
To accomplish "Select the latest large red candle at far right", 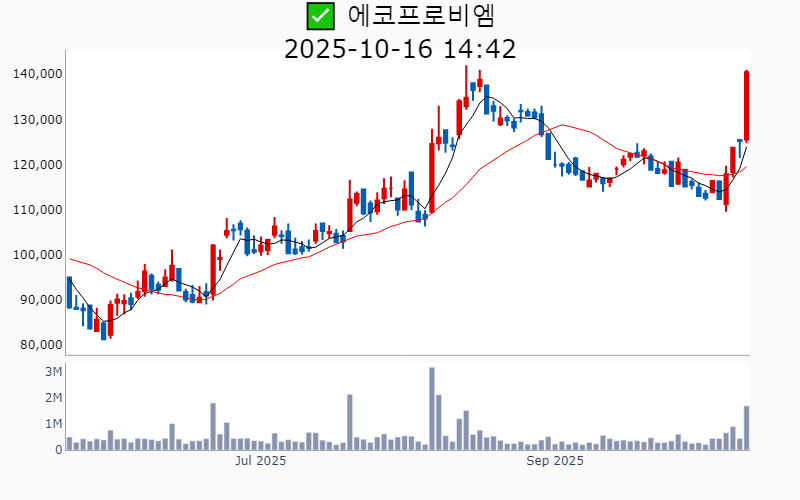I will 747,106.
